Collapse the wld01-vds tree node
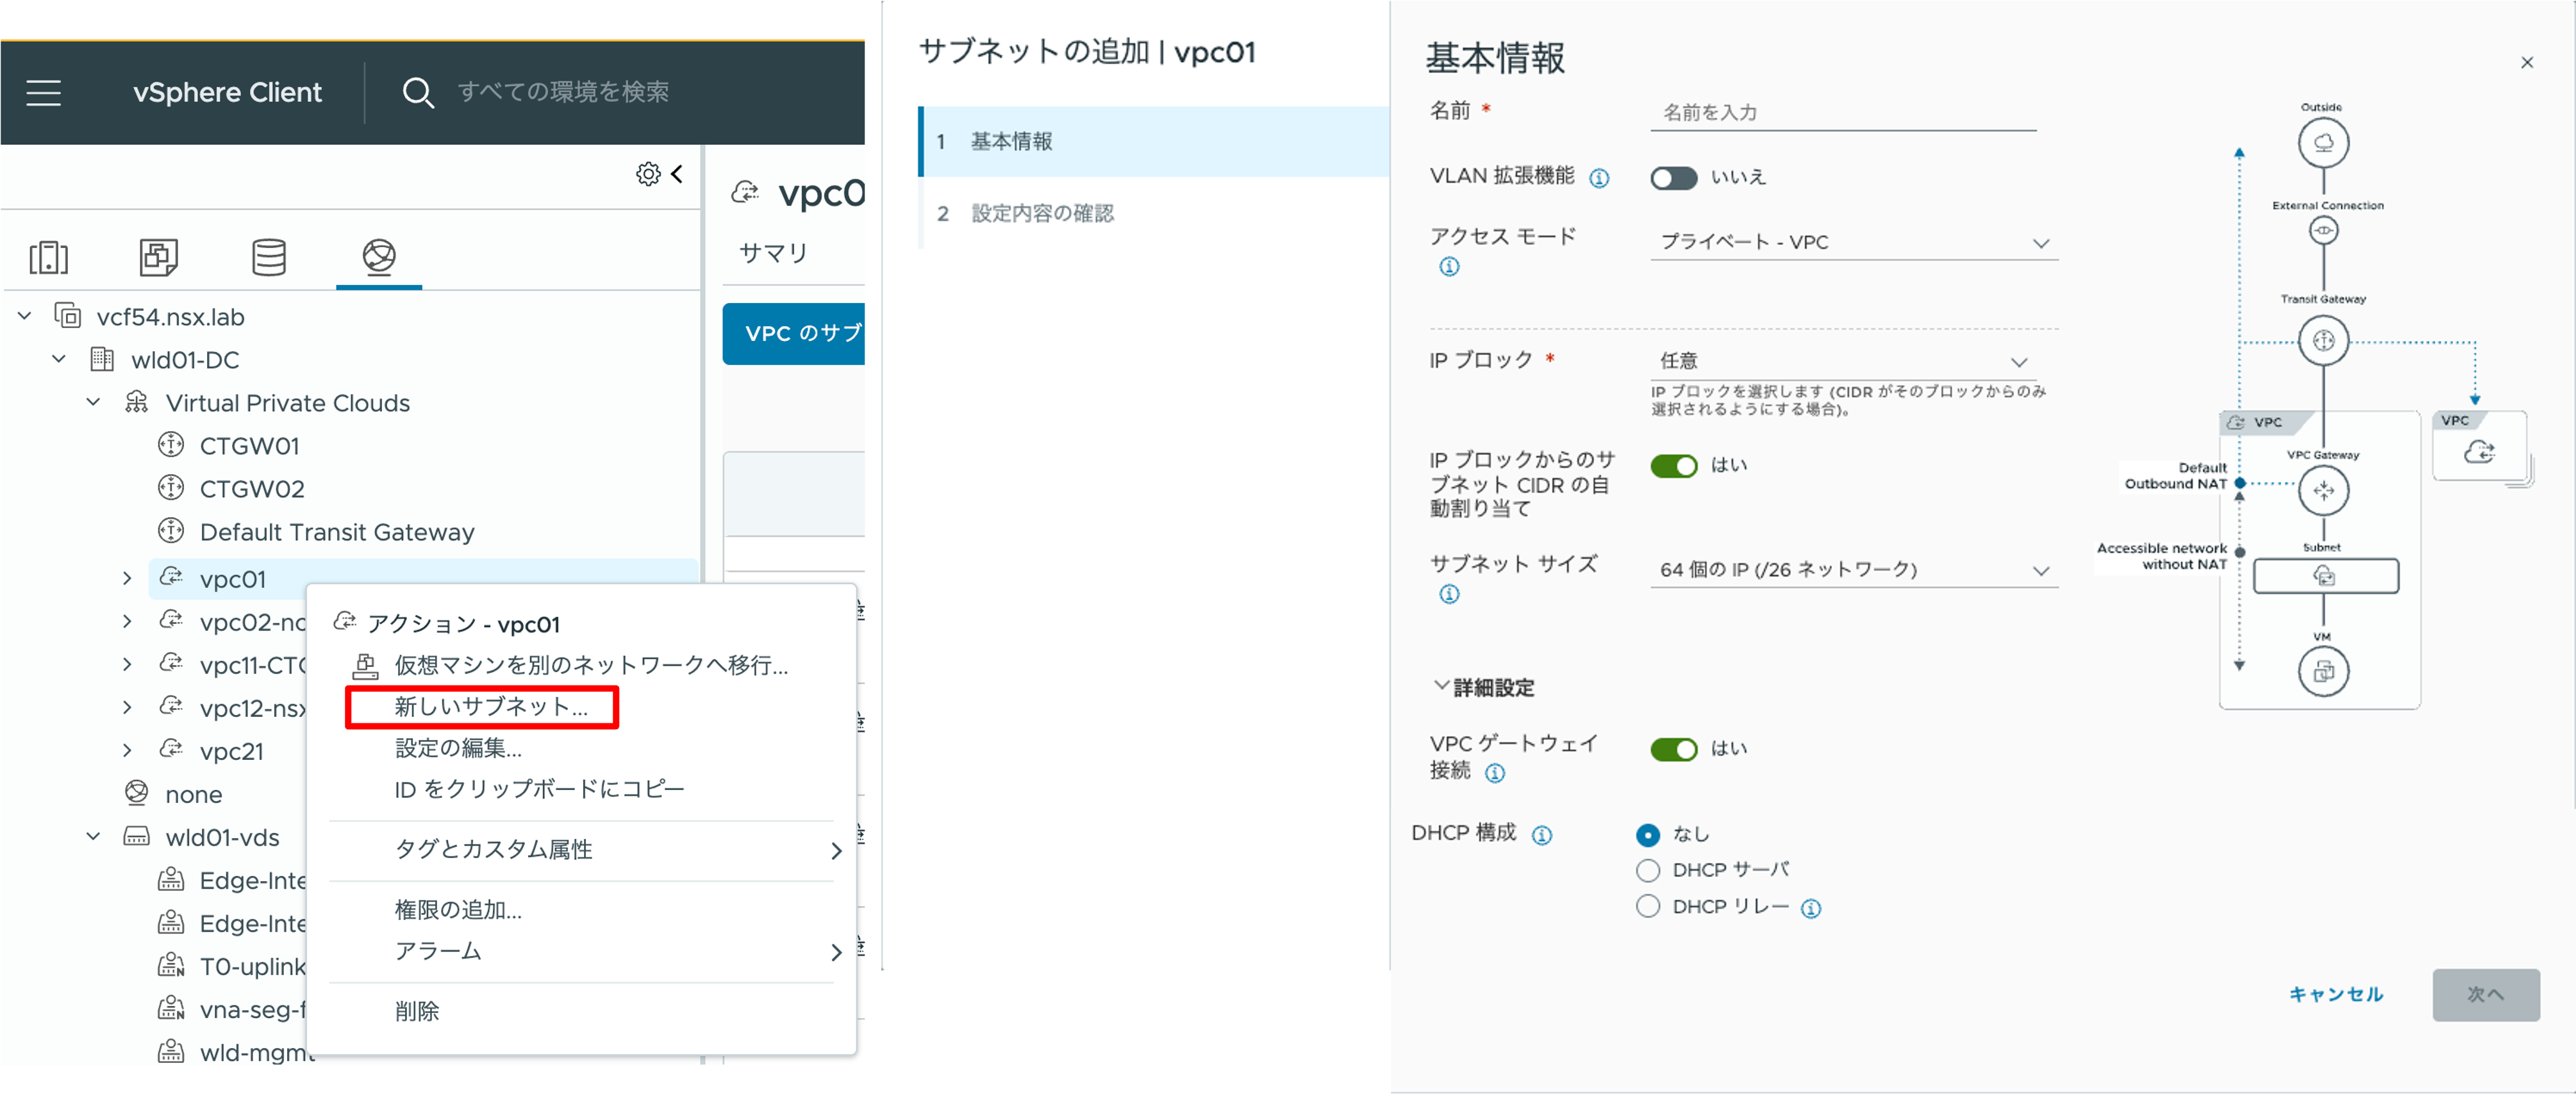2576x1095 pixels. [93, 836]
